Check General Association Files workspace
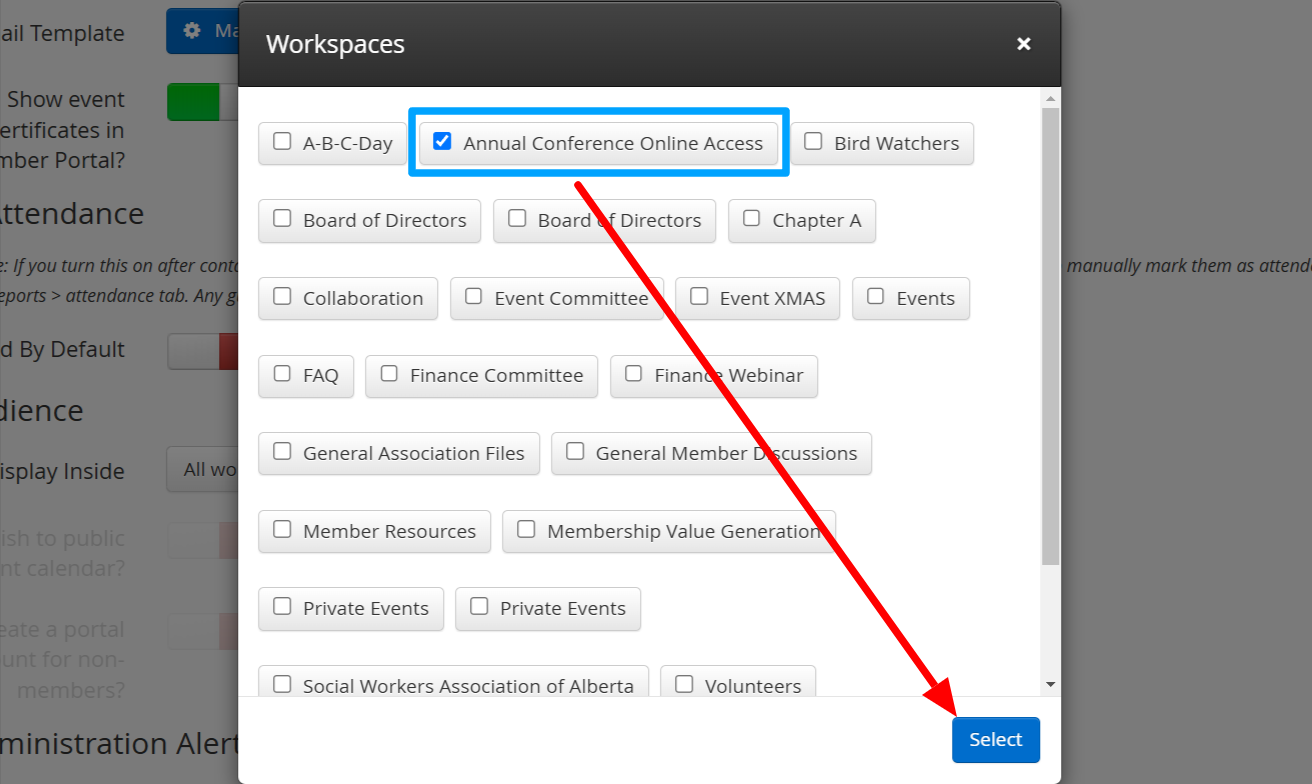Viewport: 1312px width, 784px height. coord(283,452)
